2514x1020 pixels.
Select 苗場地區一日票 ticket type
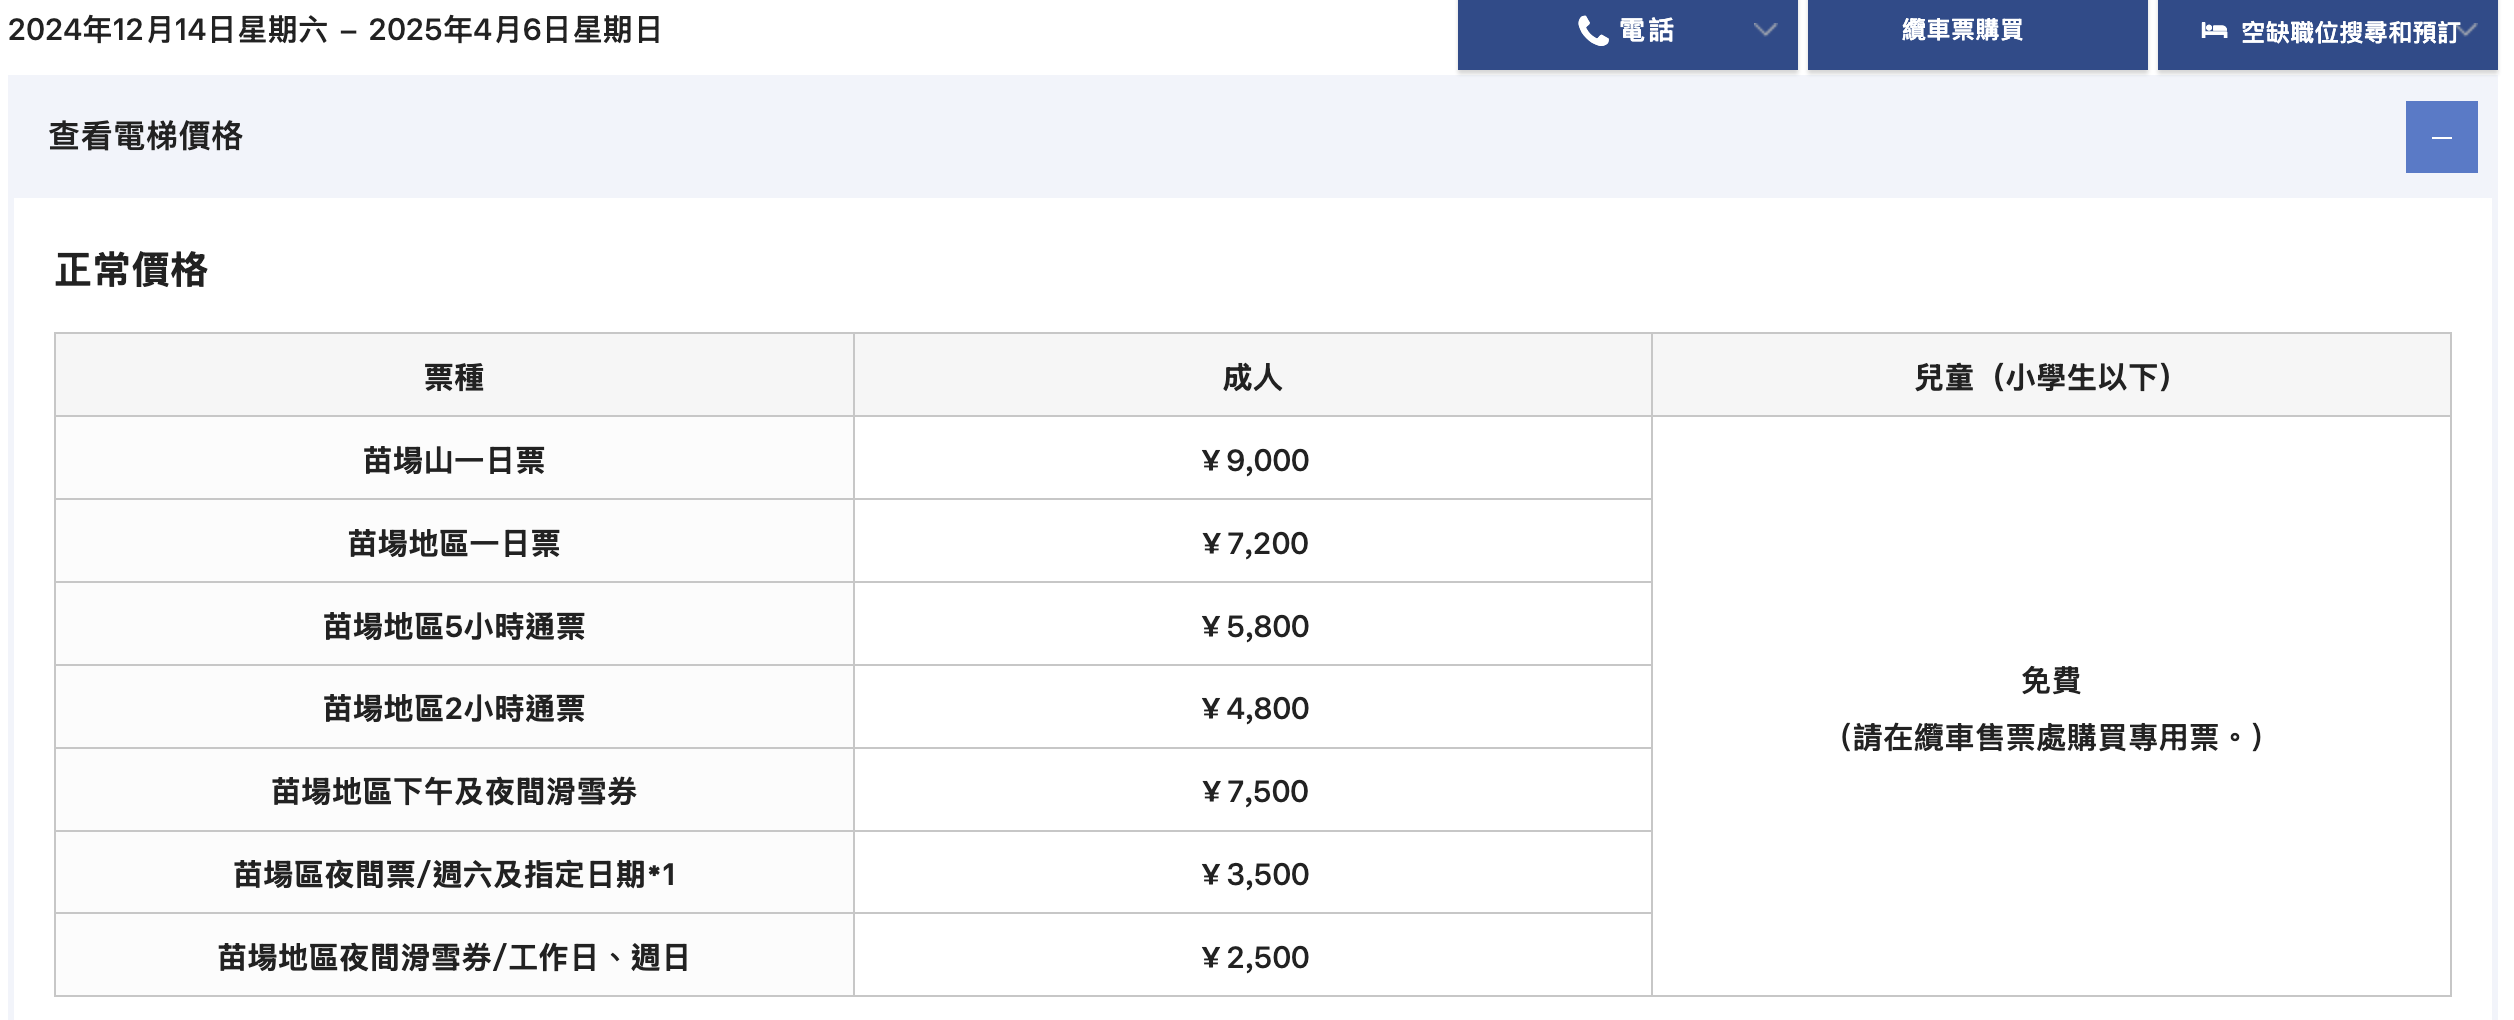[x=454, y=543]
